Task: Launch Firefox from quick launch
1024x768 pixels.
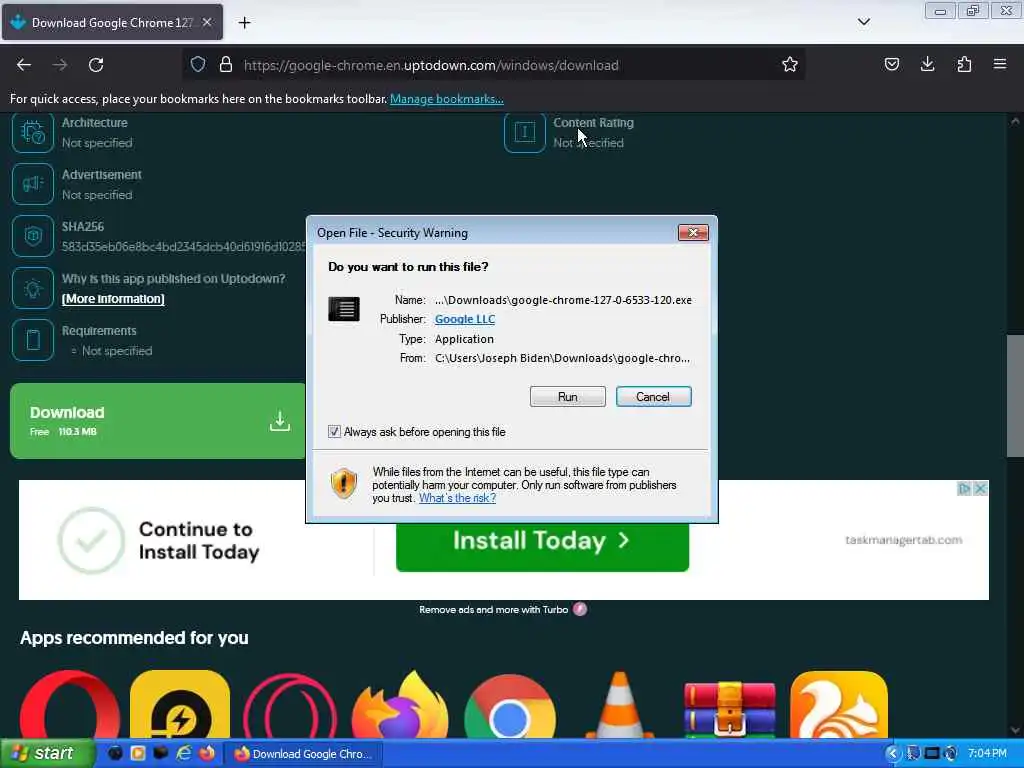Action: point(207,753)
